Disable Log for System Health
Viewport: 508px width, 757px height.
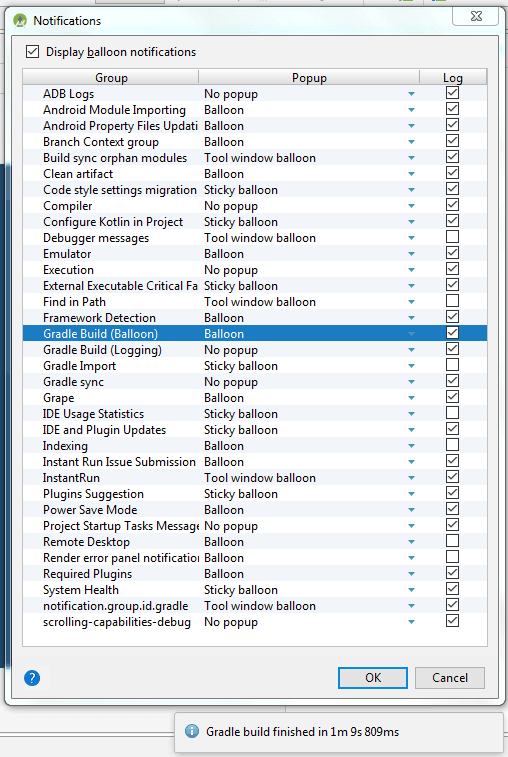(452, 589)
